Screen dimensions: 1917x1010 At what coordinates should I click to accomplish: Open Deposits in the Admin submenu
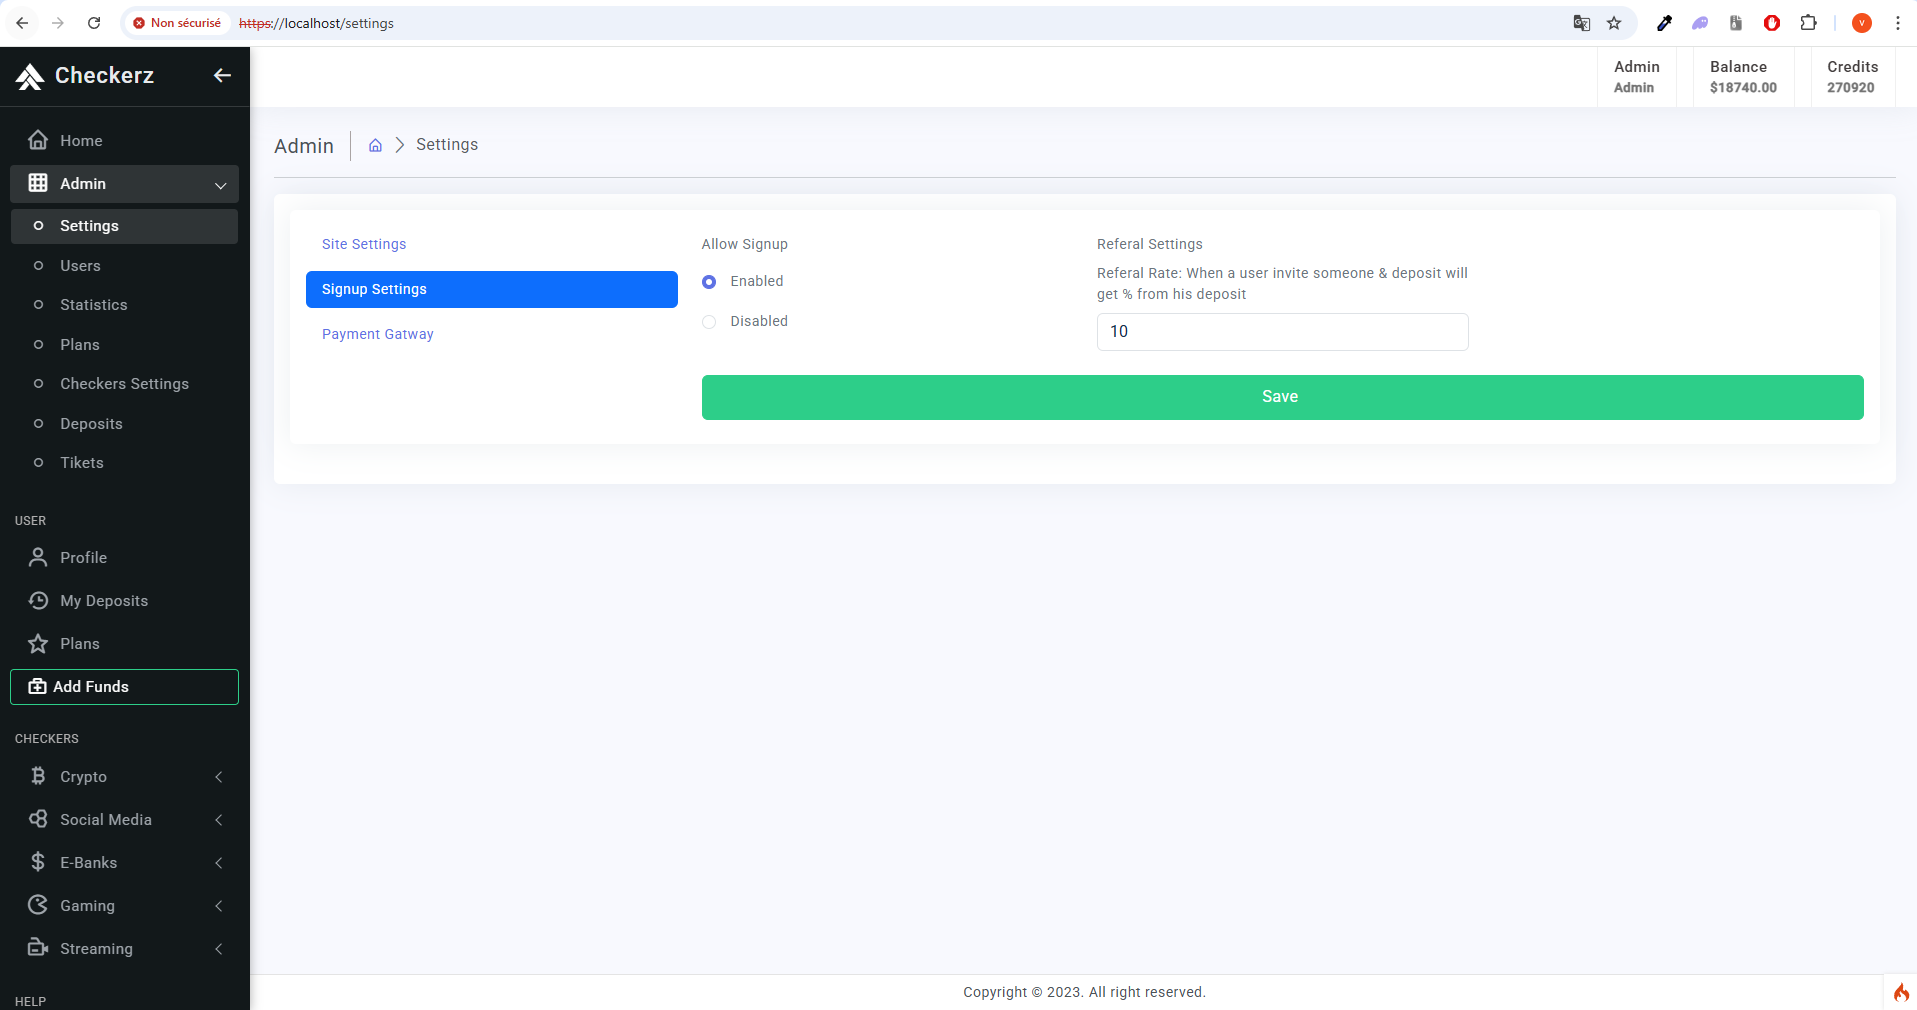pyautogui.click(x=124, y=424)
